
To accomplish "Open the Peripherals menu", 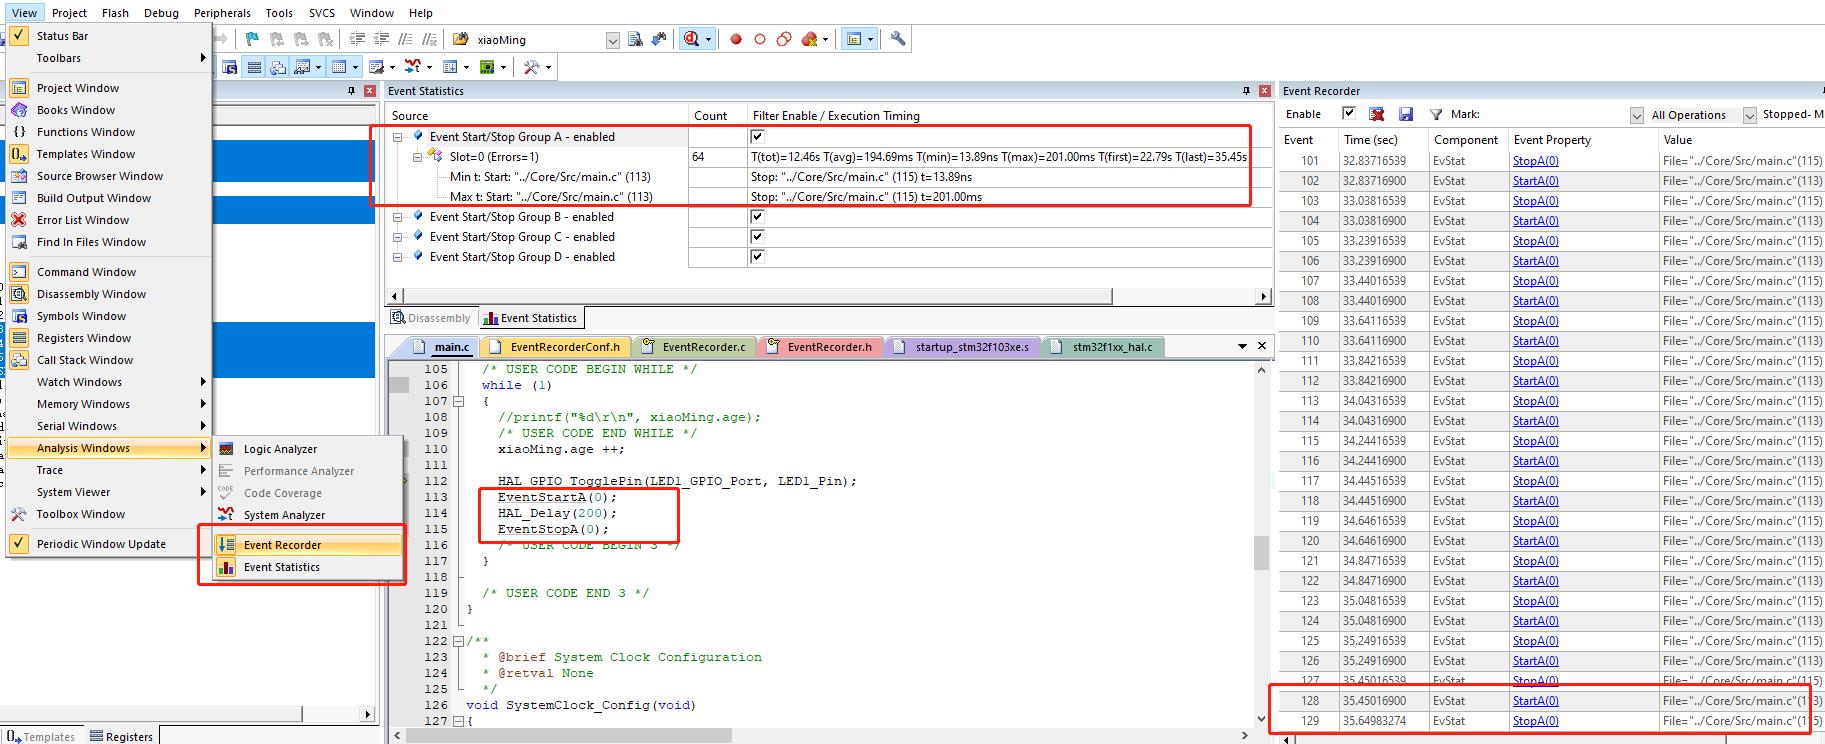I will tap(222, 13).
